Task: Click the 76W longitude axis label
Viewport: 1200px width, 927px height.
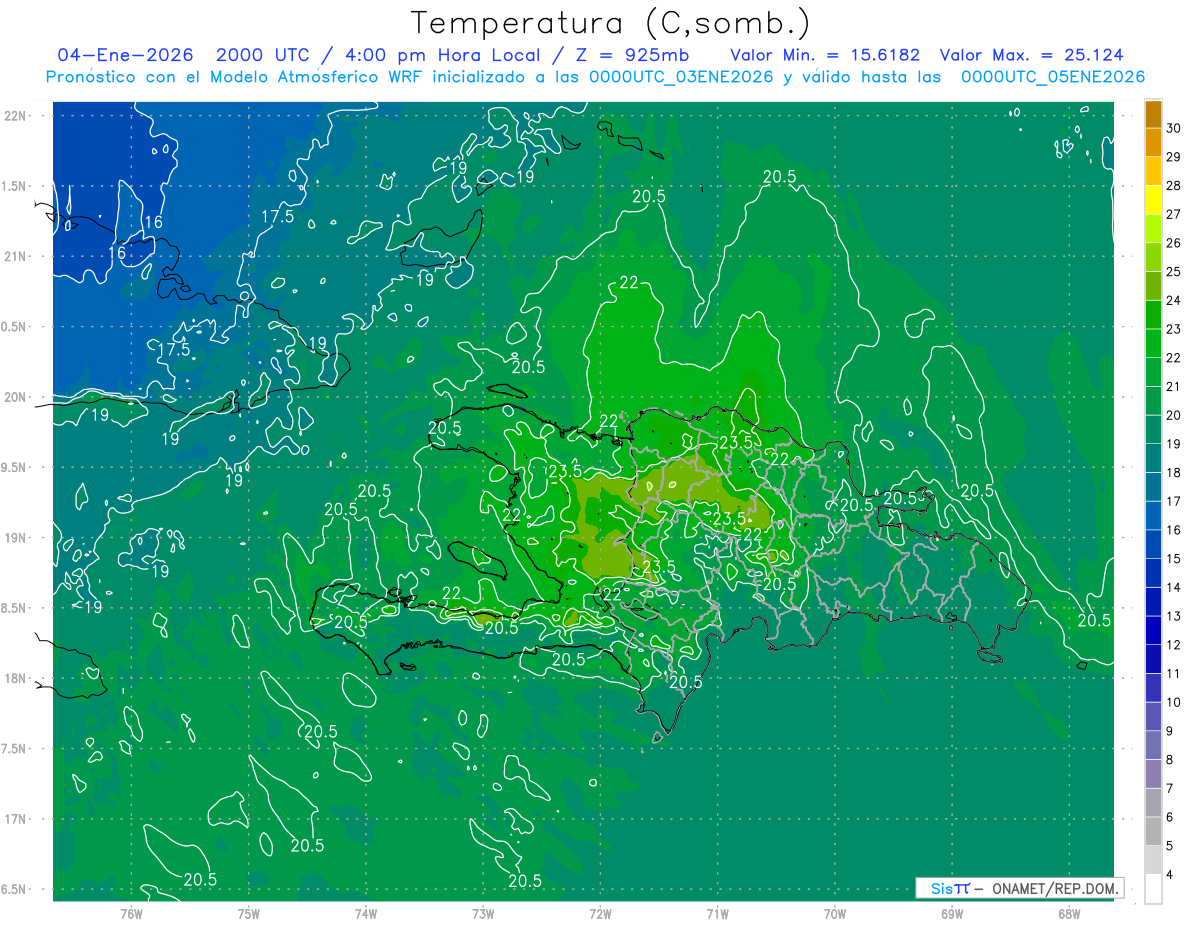Action: pyautogui.click(x=131, y=914)
